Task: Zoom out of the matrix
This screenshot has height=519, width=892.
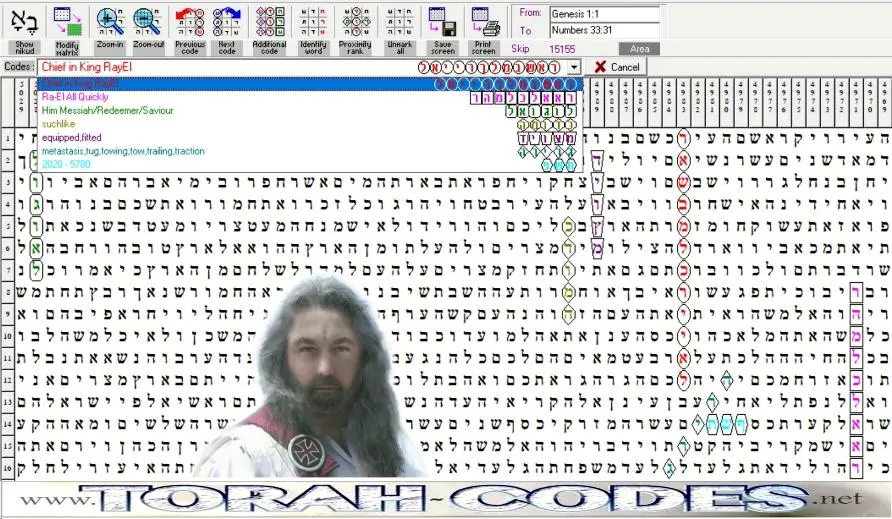Action: tap(148, 30)
